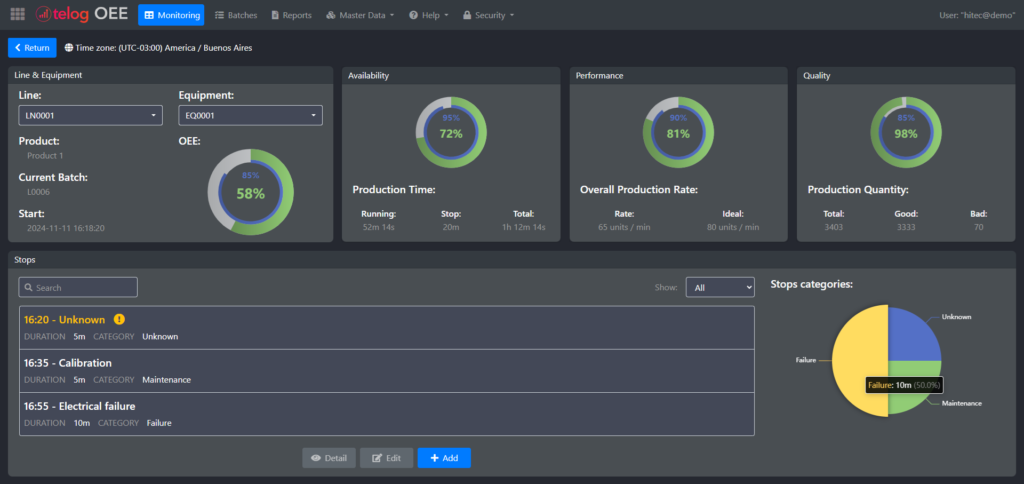Click the telog OEE logo

point(83,15)
